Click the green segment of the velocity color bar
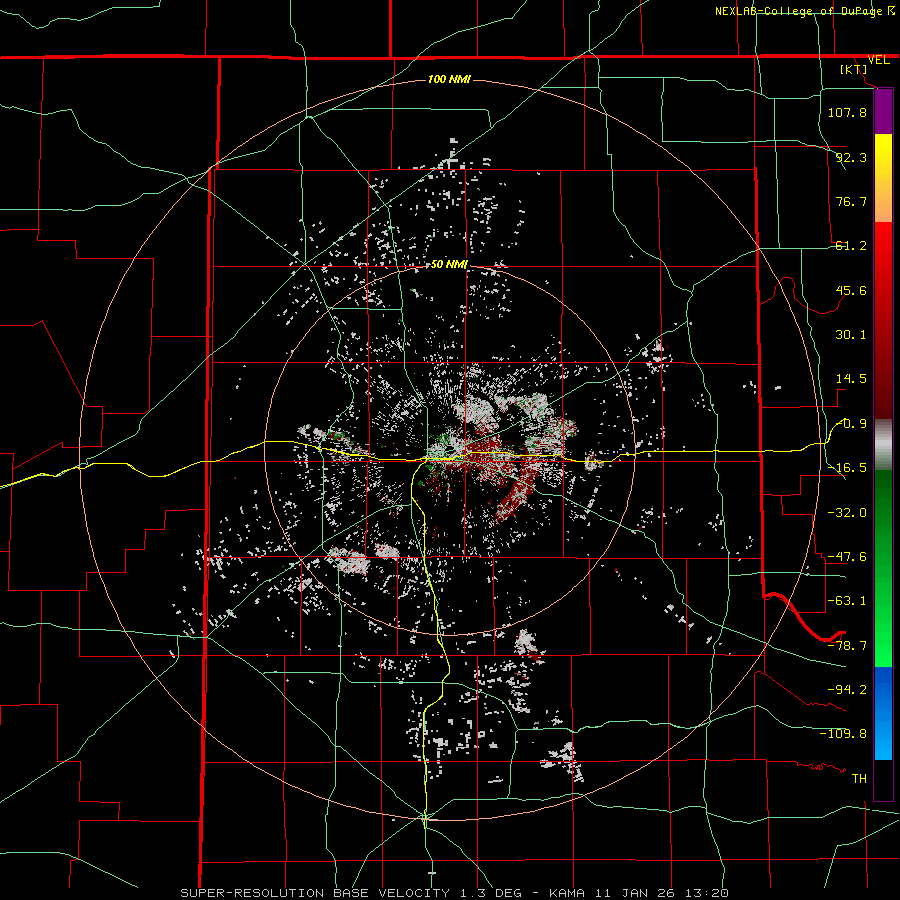Image resolution: width=900 pixels, height=900 pixels. [883, 568]
